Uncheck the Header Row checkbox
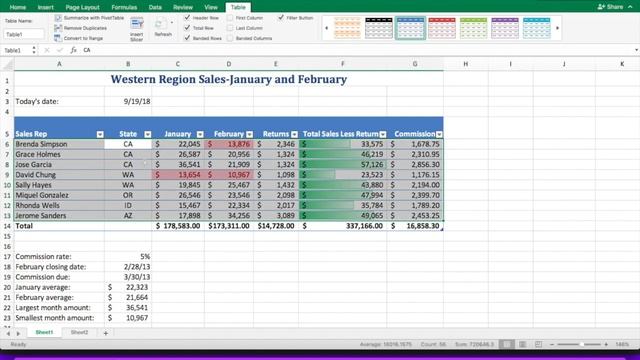640x360 pixels. (187, 18)
